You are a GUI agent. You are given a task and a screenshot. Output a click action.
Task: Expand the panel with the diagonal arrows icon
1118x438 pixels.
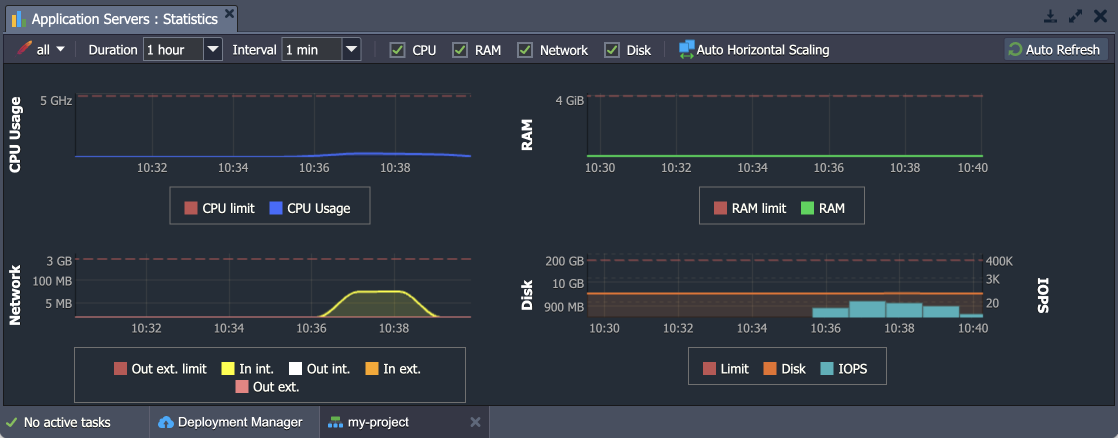[1075, 16]
